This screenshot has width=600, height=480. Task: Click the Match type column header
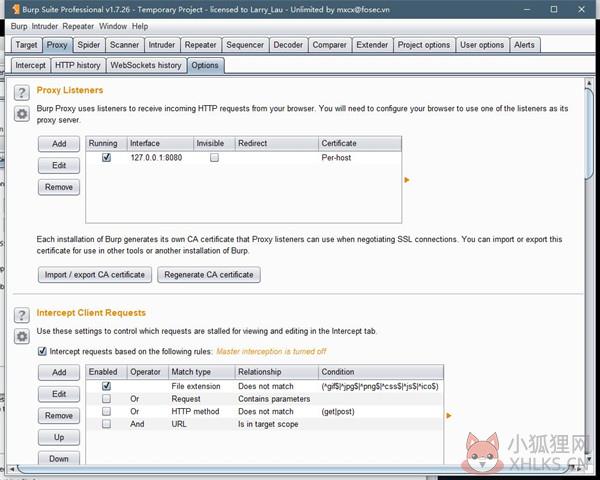click(202, 372)
